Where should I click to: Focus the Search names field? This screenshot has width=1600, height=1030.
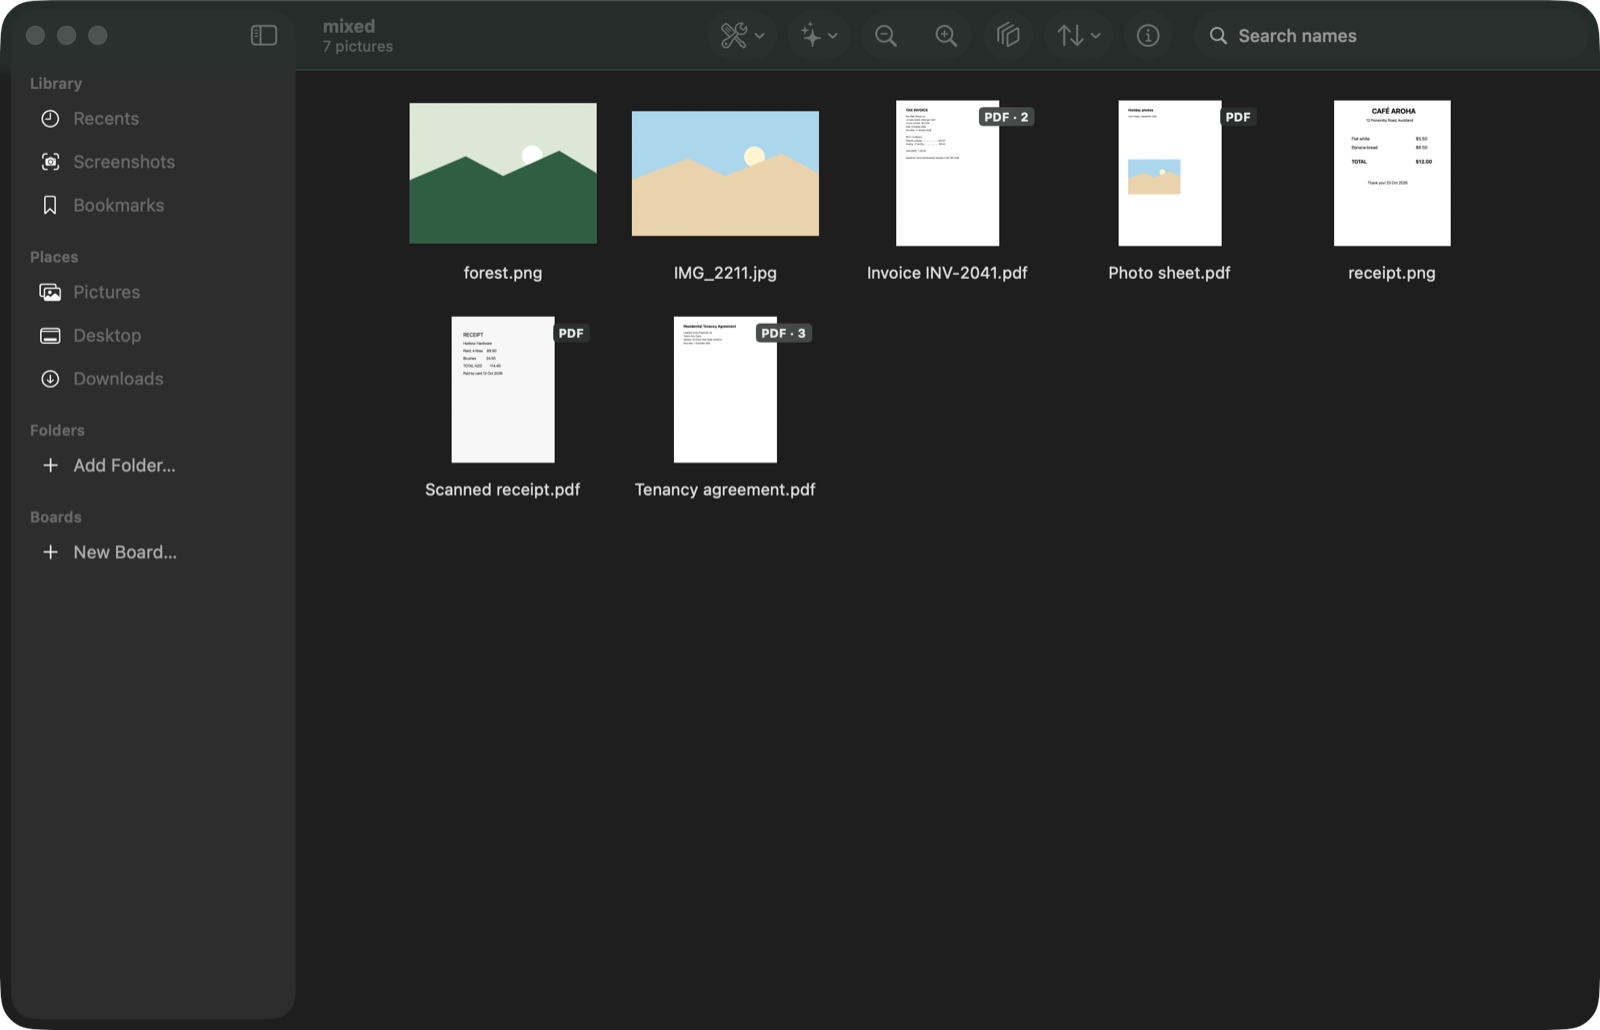(x=1390, y=36)
